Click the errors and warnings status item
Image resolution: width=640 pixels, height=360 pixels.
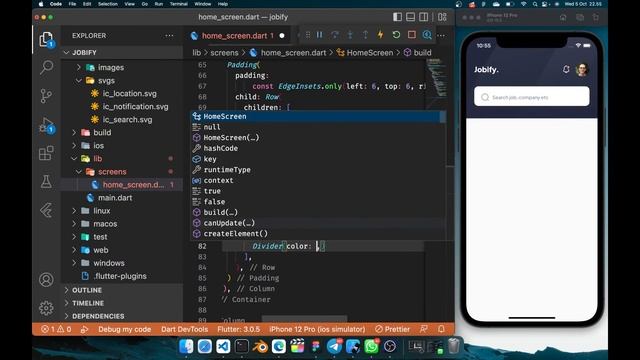pyautogui.click(x=56, y=329)
